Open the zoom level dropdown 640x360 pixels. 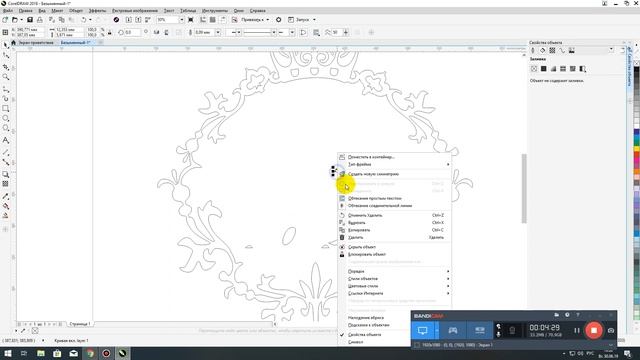tap(182, 20)
